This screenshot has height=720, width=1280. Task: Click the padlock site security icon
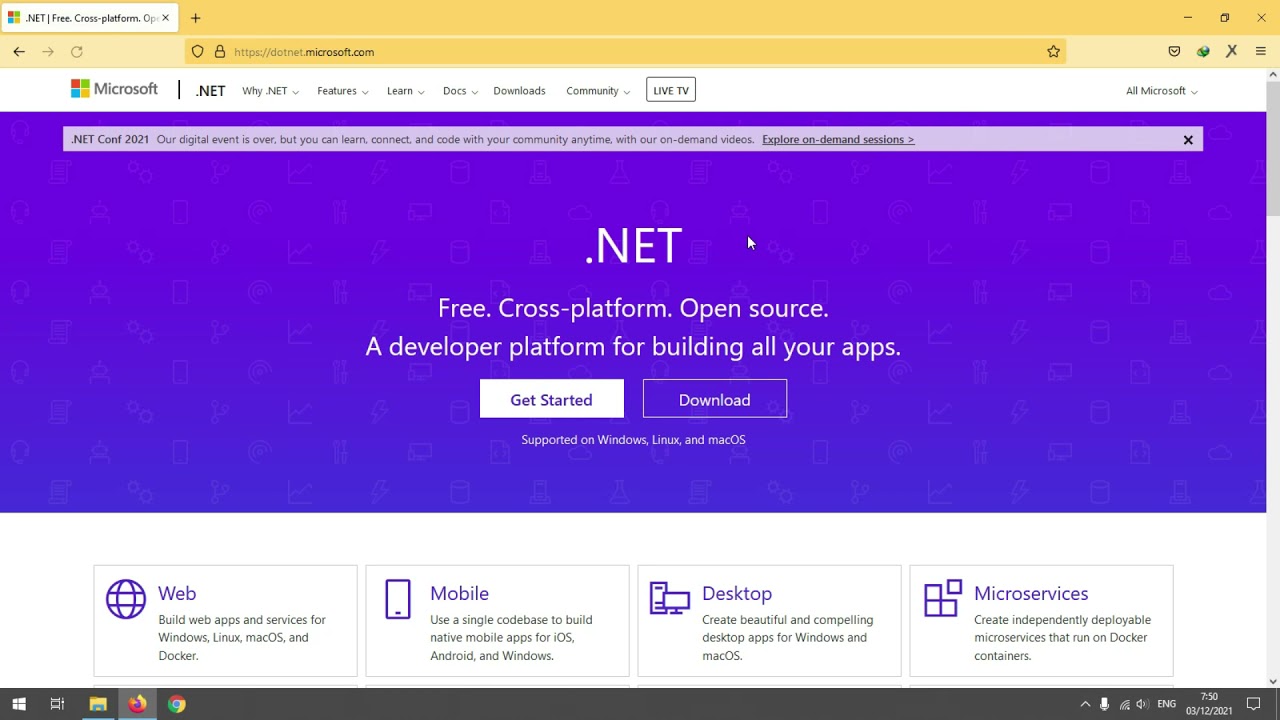[220, 52]
